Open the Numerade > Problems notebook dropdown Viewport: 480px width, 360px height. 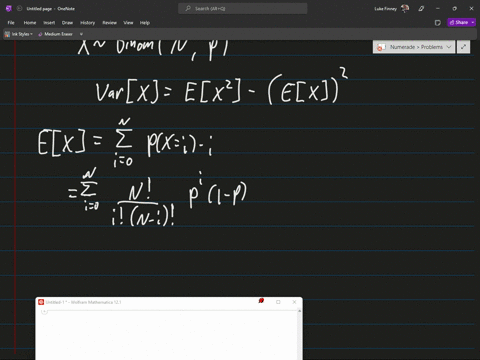click(x=414, y=47)
